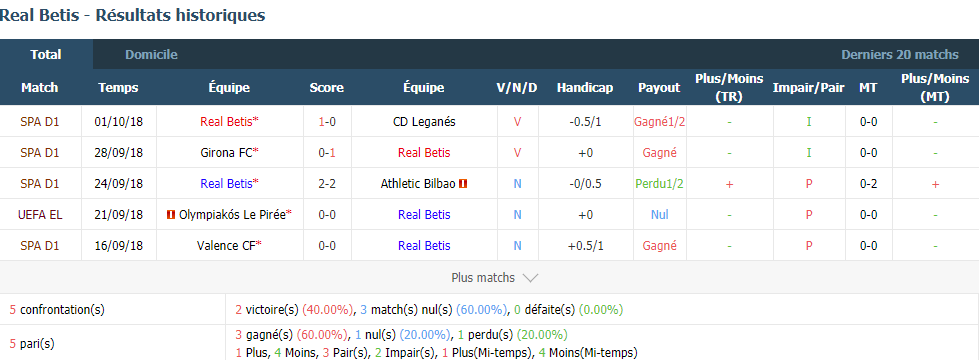979x360 pixels.
Task: Click the Athletic Bilbao team name
Action: [418, 184]
